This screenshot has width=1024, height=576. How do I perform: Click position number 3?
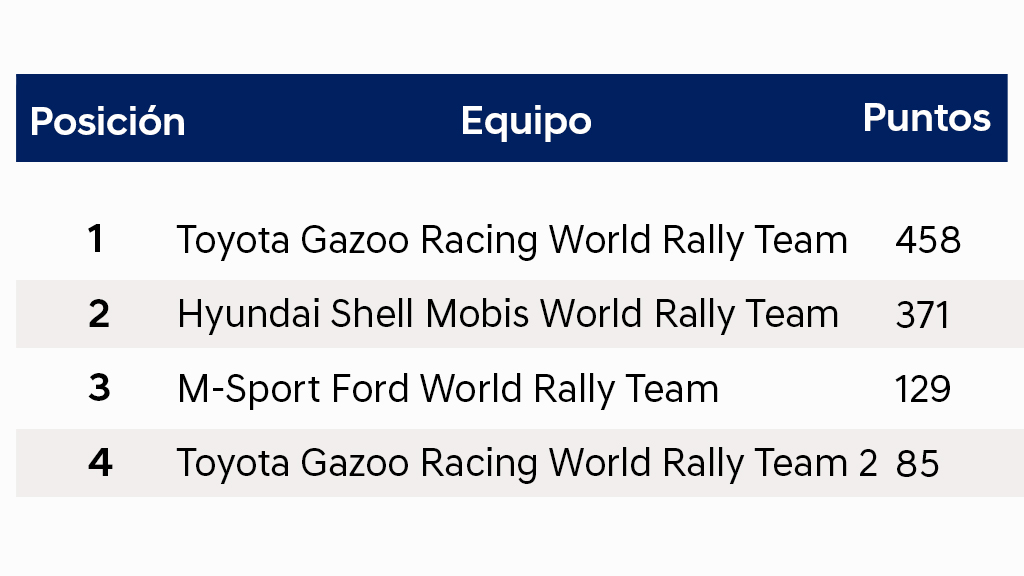[x=99, y=388]
